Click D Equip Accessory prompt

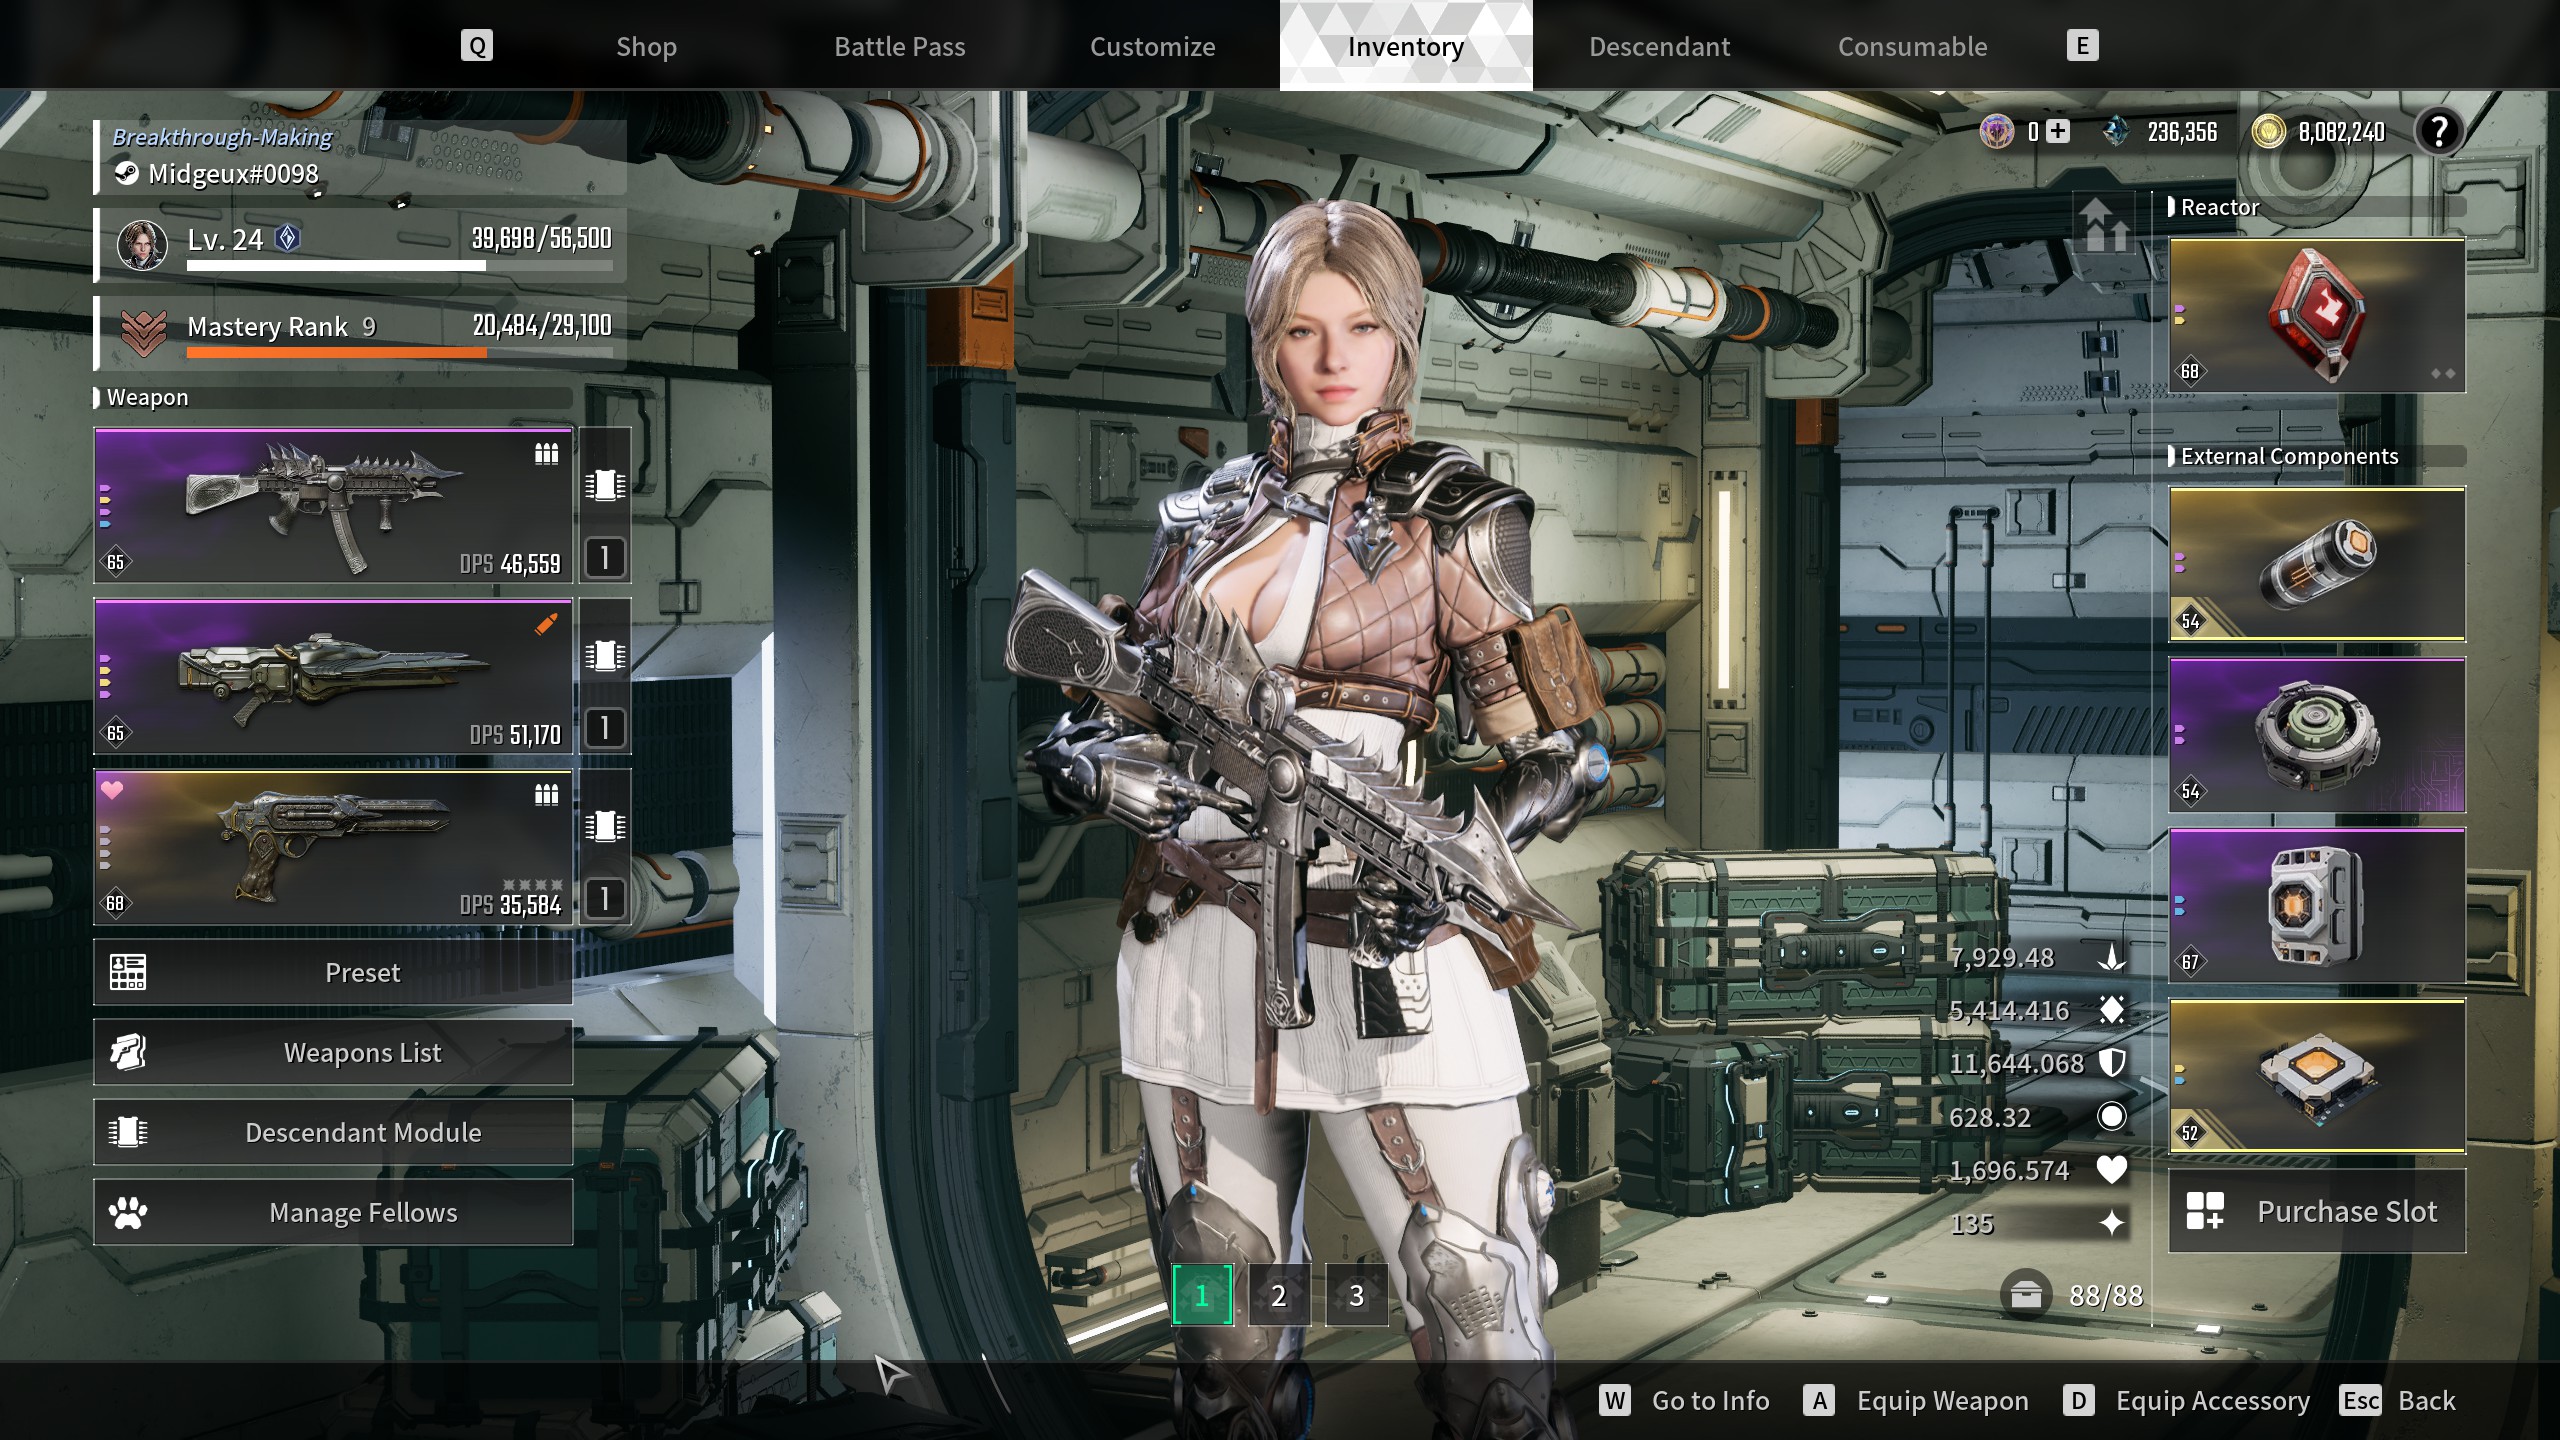(2187, 1400)
